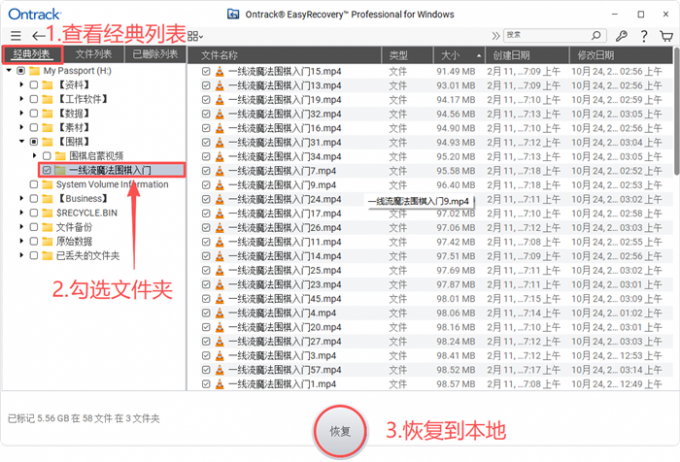Check the System Volume Information checkbox
The width and height of the screenshot is (680, 462).
click(x=34, y=184)
